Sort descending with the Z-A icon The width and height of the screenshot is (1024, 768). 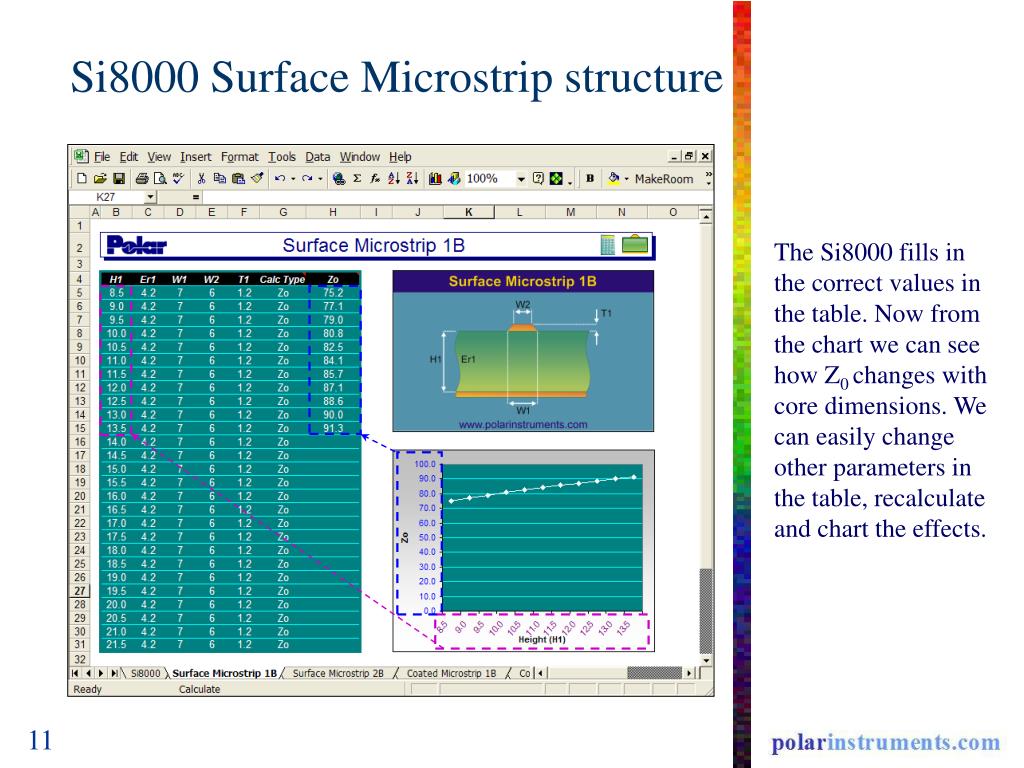click(412, 178)
